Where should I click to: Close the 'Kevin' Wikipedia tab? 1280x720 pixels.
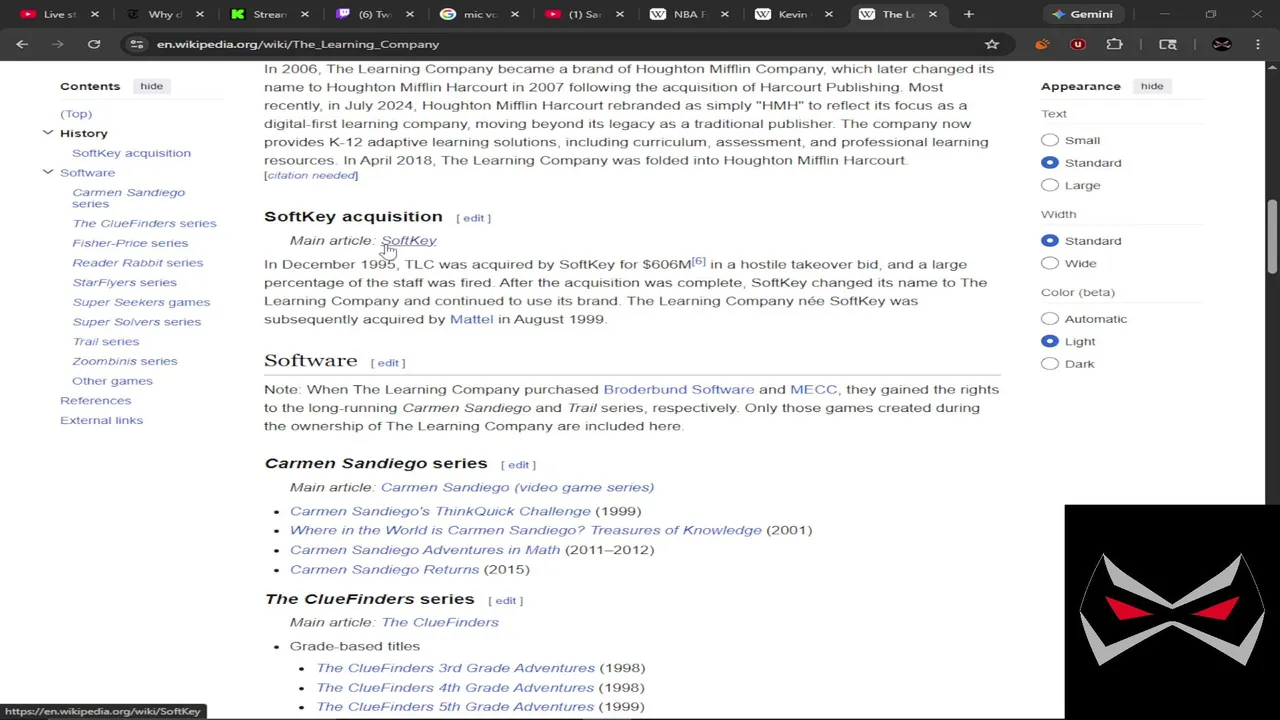(828, 14)
